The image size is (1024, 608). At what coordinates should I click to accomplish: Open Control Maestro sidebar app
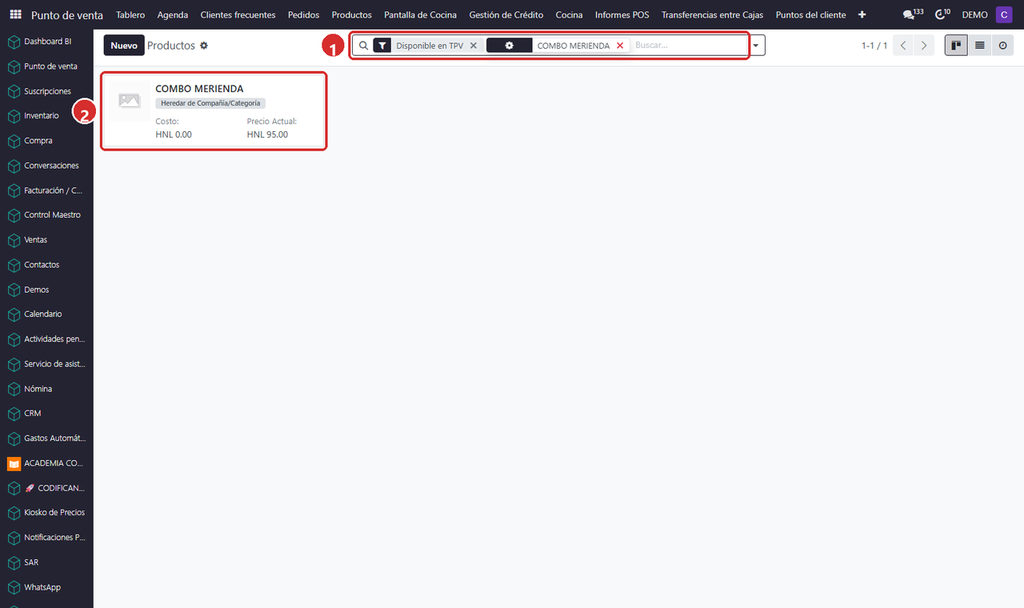point(46,215)
